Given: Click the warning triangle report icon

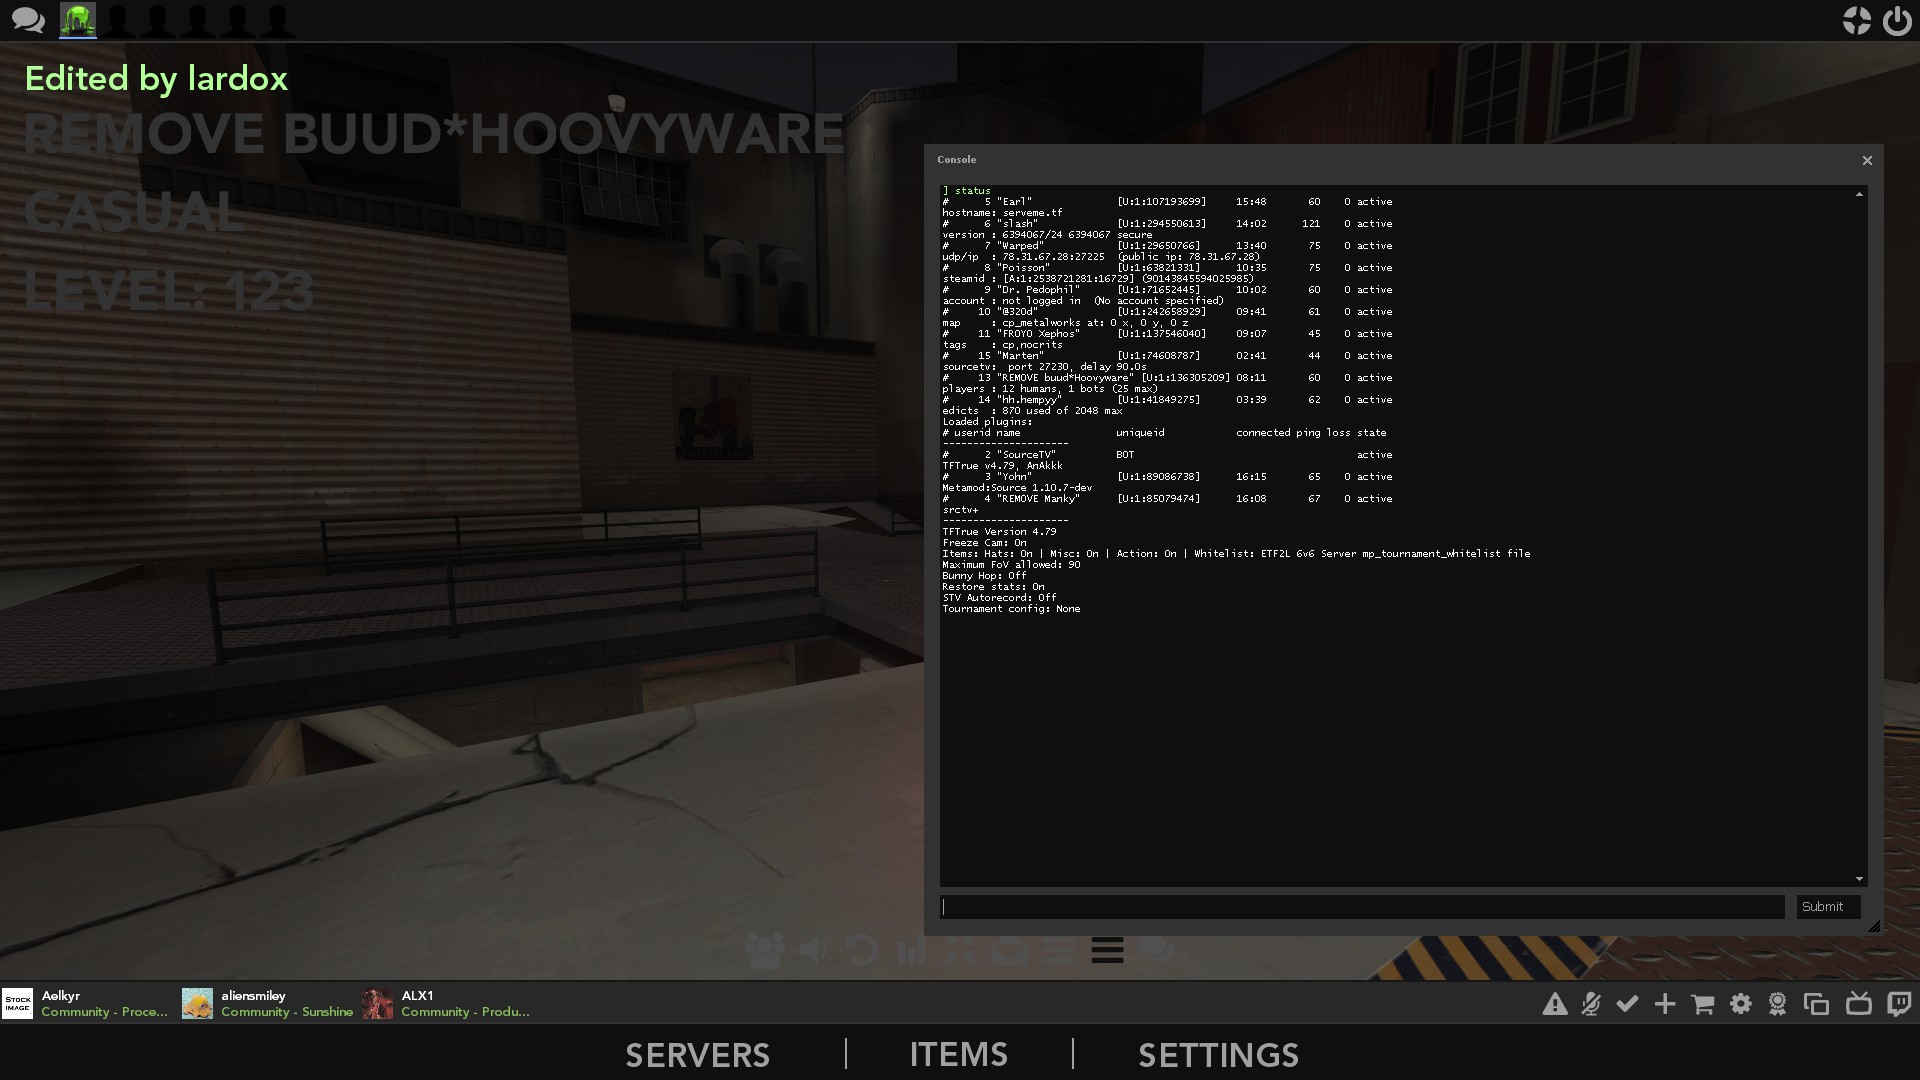Looking at the screenshot, I should coord(1554,1004).
